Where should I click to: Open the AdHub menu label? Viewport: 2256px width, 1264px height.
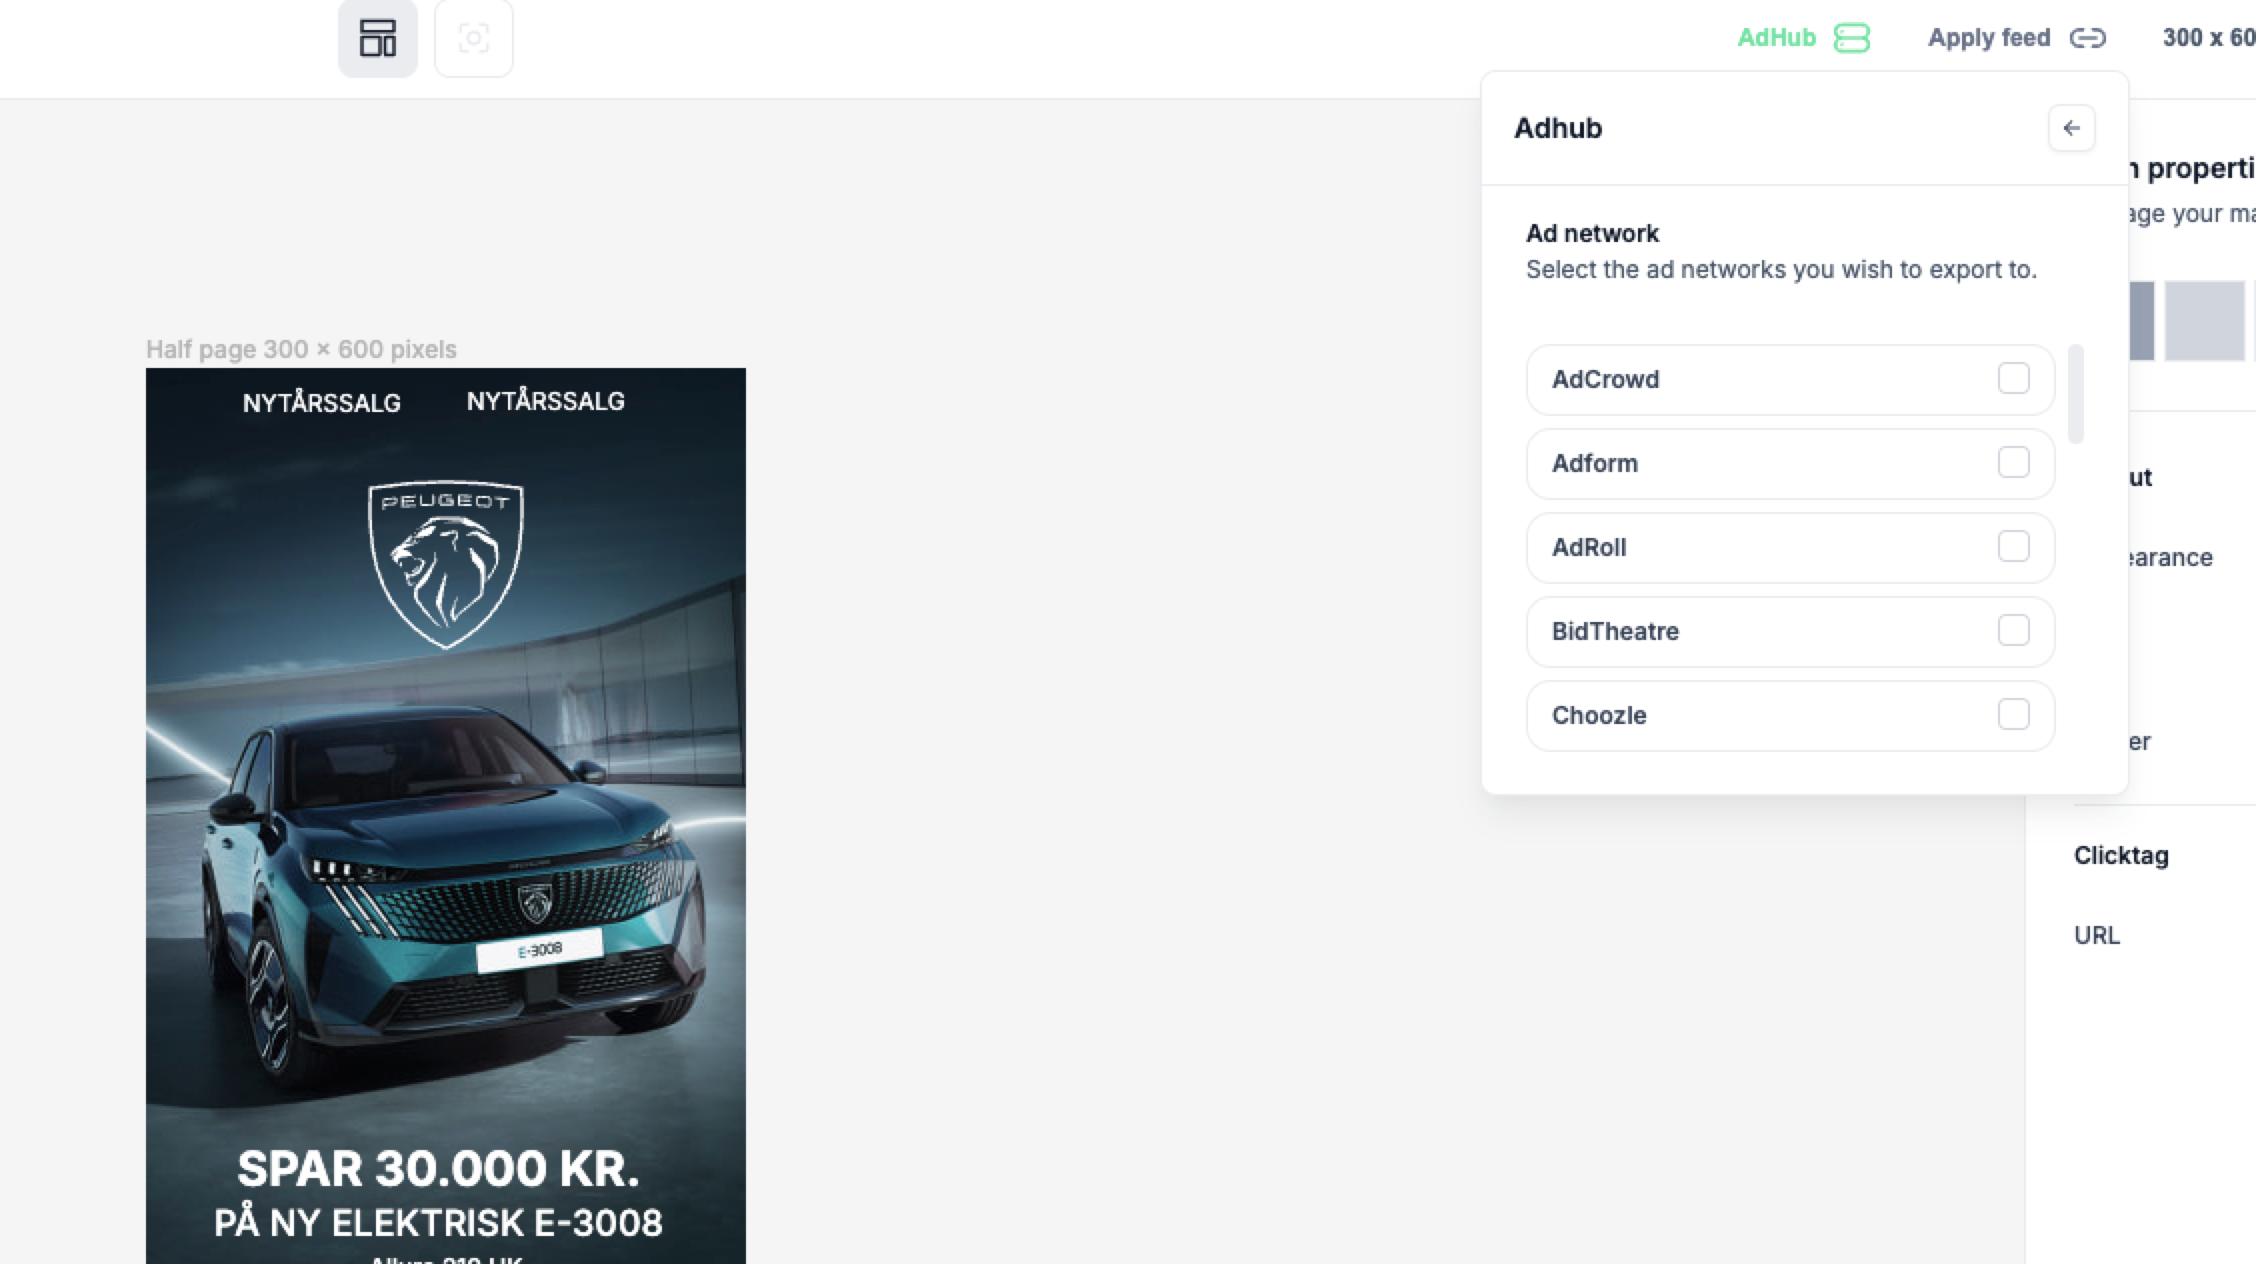(1776, 38)
